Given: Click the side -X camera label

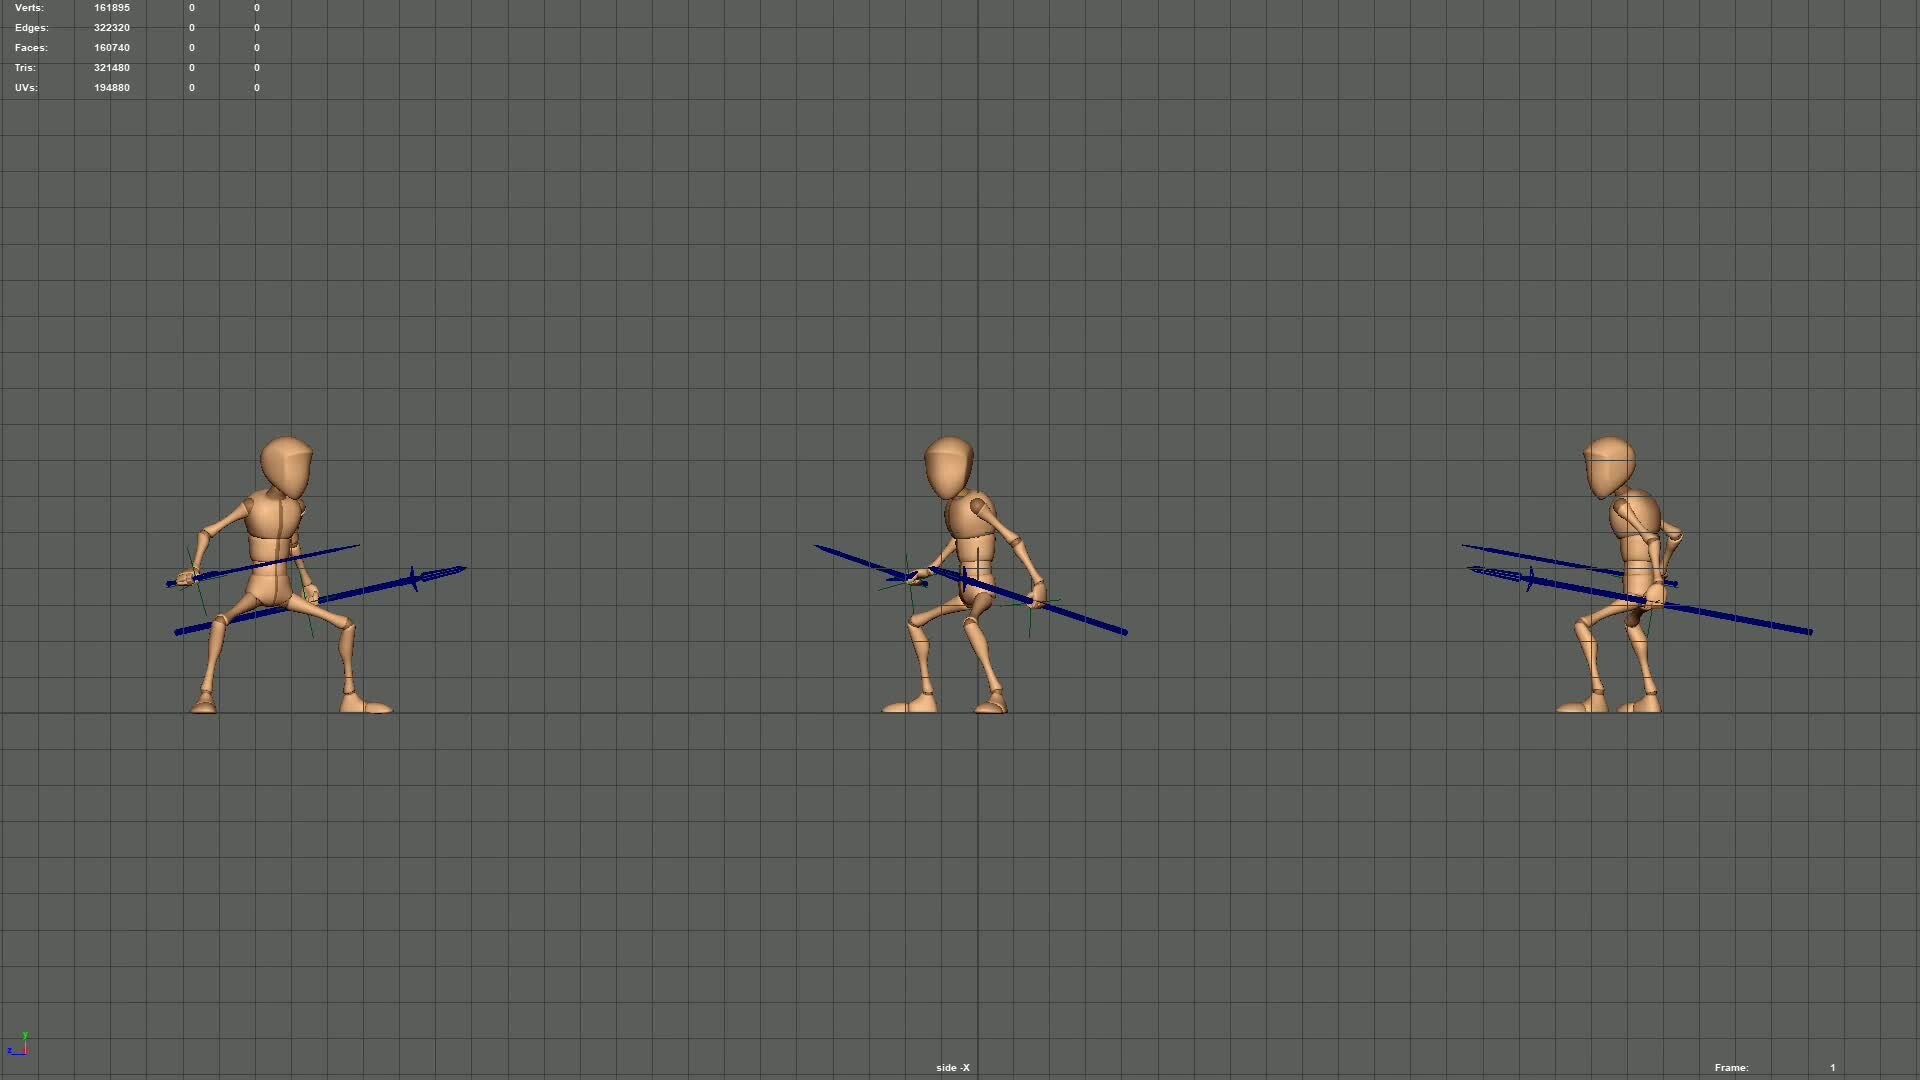Looking at the screenshot, I should [x=953, y=1068].
